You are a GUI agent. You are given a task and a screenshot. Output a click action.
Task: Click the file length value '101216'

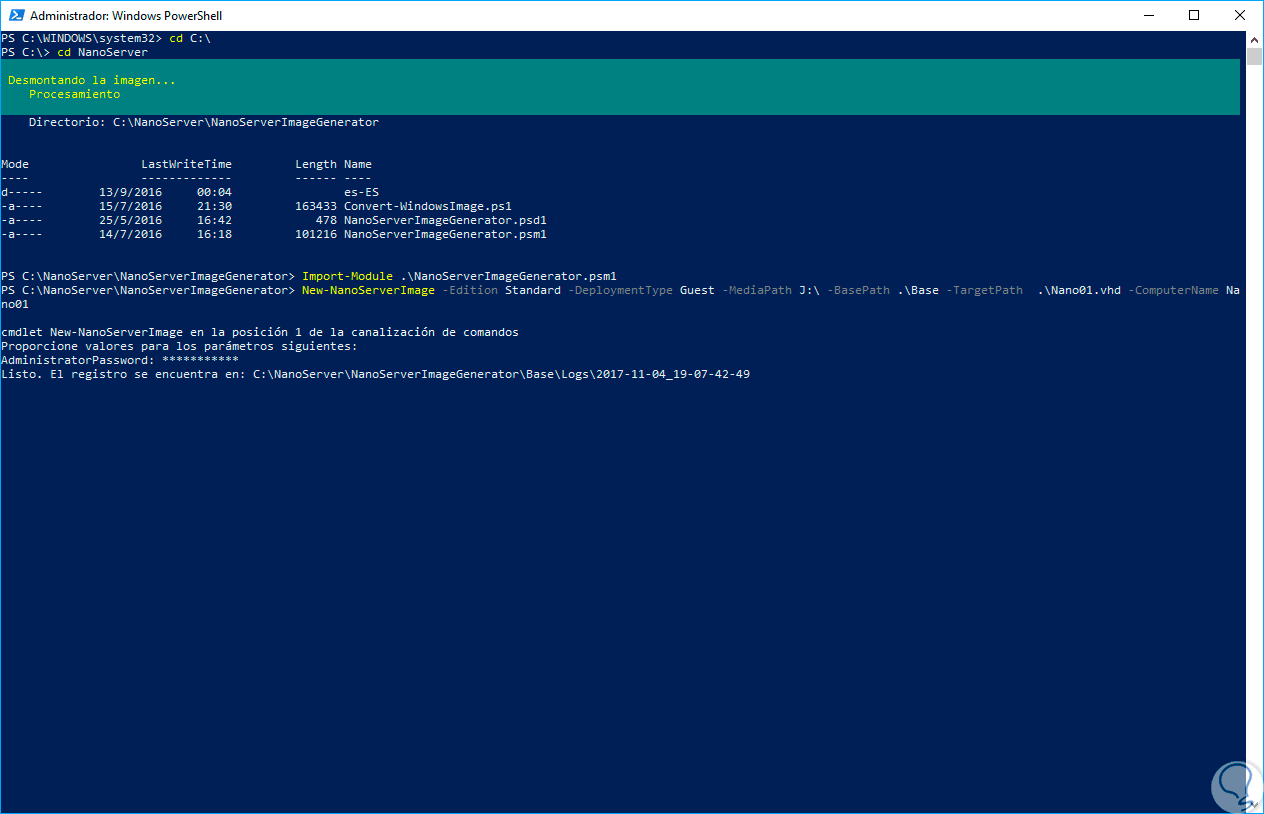[x=316, y=234]
